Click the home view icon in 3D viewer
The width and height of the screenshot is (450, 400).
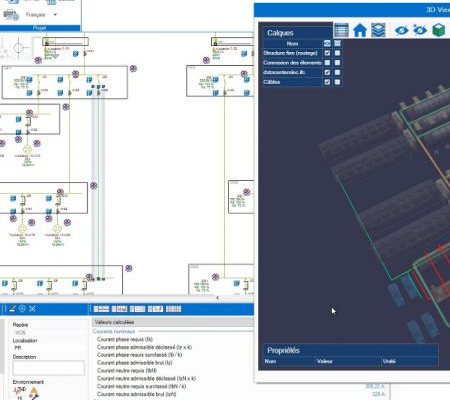[x=360, y=31]
